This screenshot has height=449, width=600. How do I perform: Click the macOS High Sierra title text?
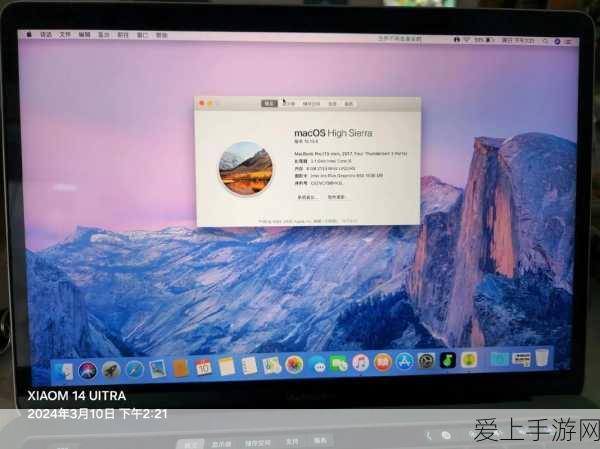click(x=333, y=133)
